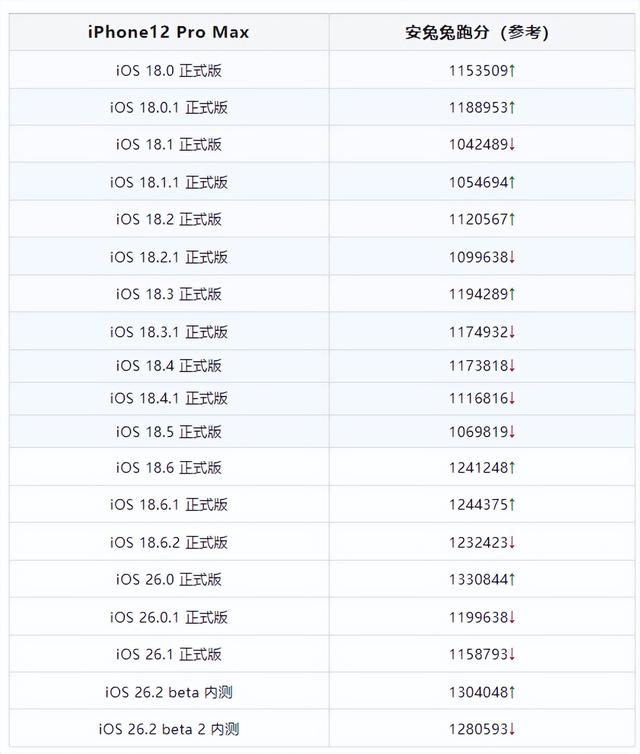Select the iOS 26.2 beta 内测 cell
Viewport: 640px width, 754px height.
[x=168, y=692]
